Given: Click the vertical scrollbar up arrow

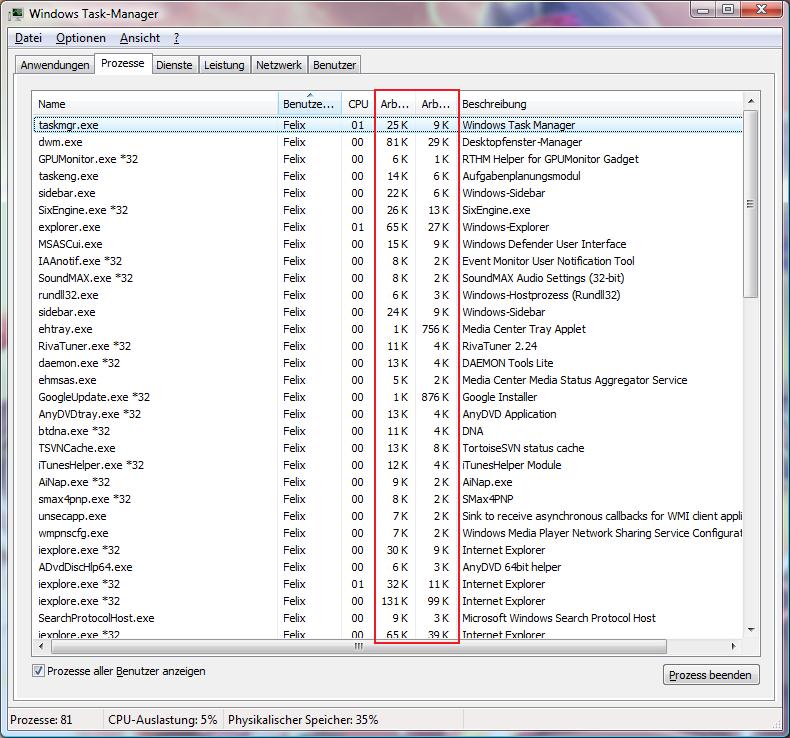Looking at the screenshot, I should pos(751,101).
